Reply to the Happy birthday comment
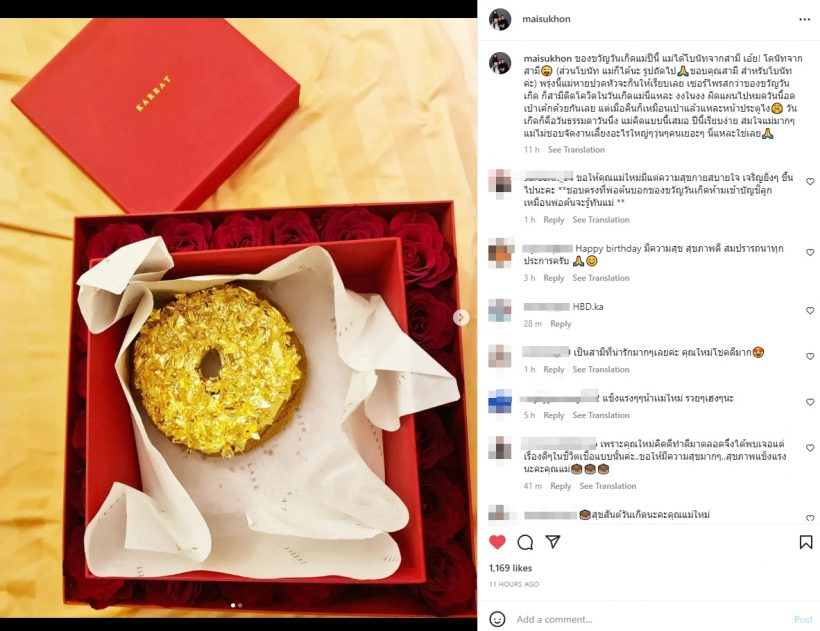Viewport: 820px width, 631px height. tap(553, 278)
